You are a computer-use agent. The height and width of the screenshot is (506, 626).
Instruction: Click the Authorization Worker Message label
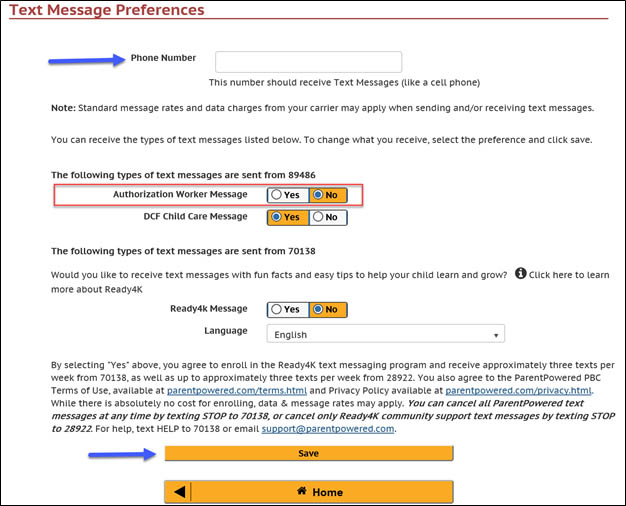click(x=180, y=194)
